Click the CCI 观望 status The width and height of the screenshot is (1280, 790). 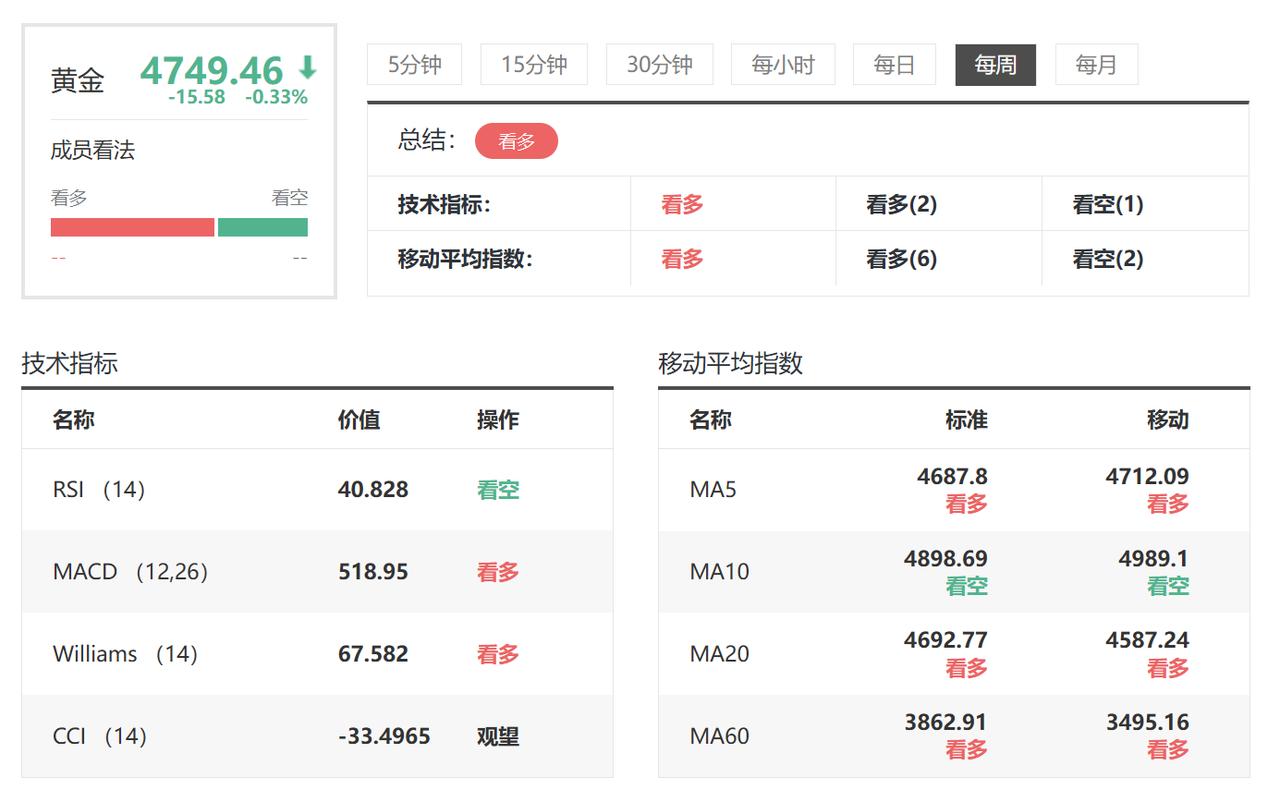click(497, 736)
